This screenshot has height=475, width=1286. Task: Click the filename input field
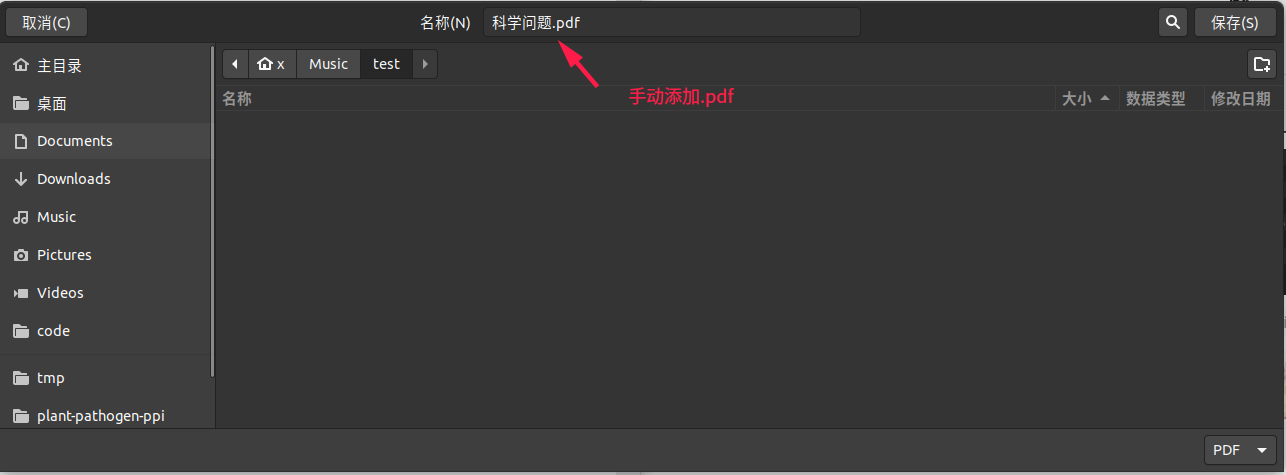click(x=672, y=22)
